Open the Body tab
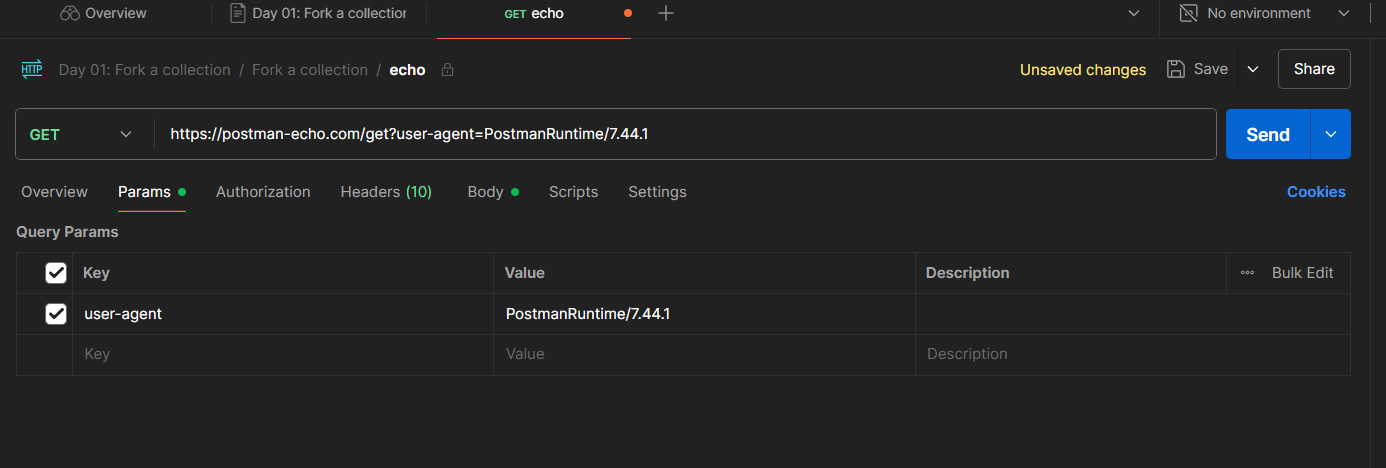Viewport: 1386px width, 468px height. [493, 192]
